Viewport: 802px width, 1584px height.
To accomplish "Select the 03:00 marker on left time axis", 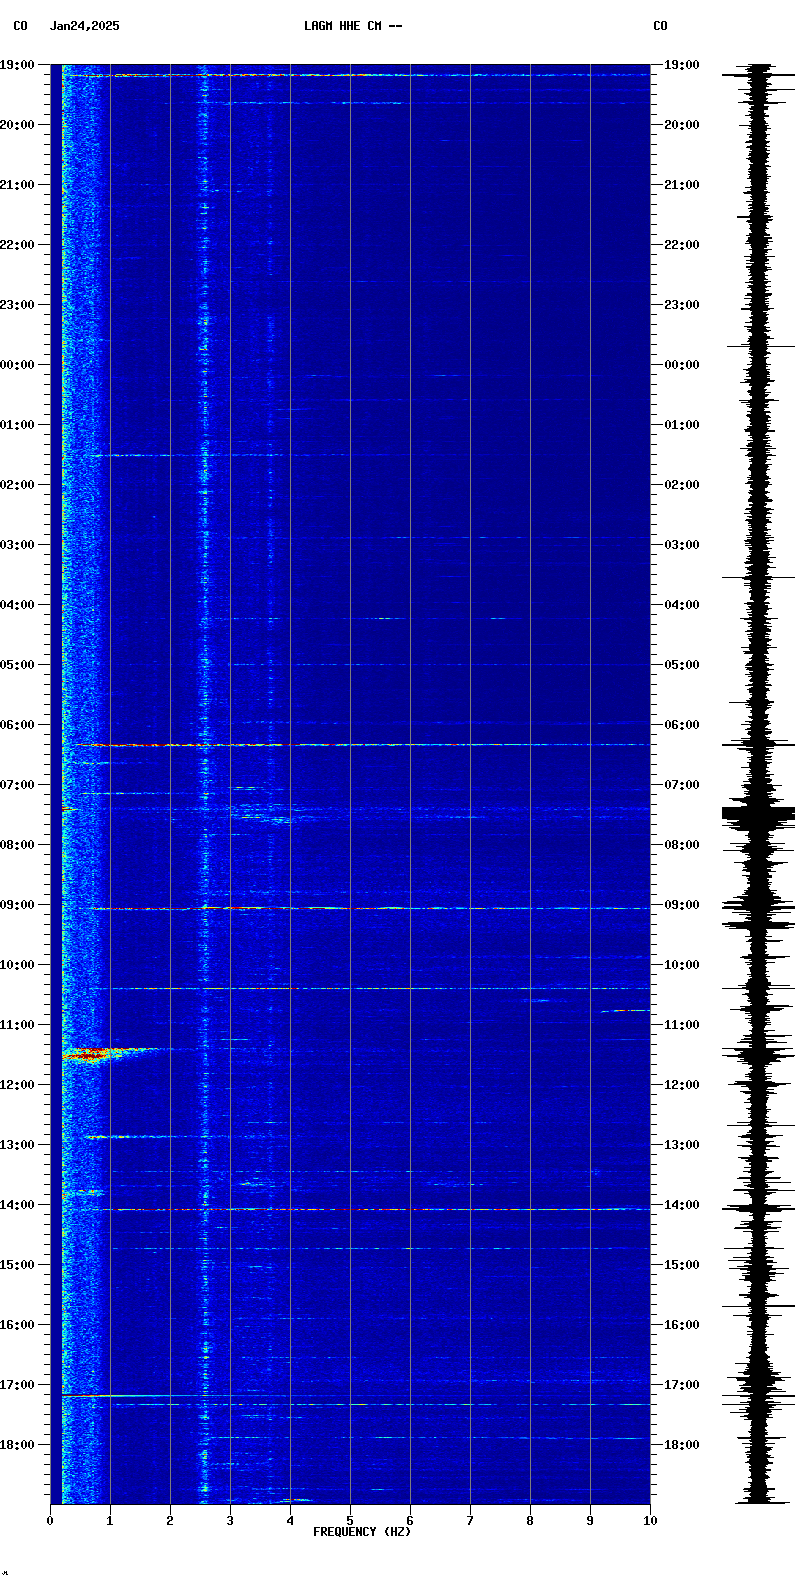I will (x=18, y=545).
